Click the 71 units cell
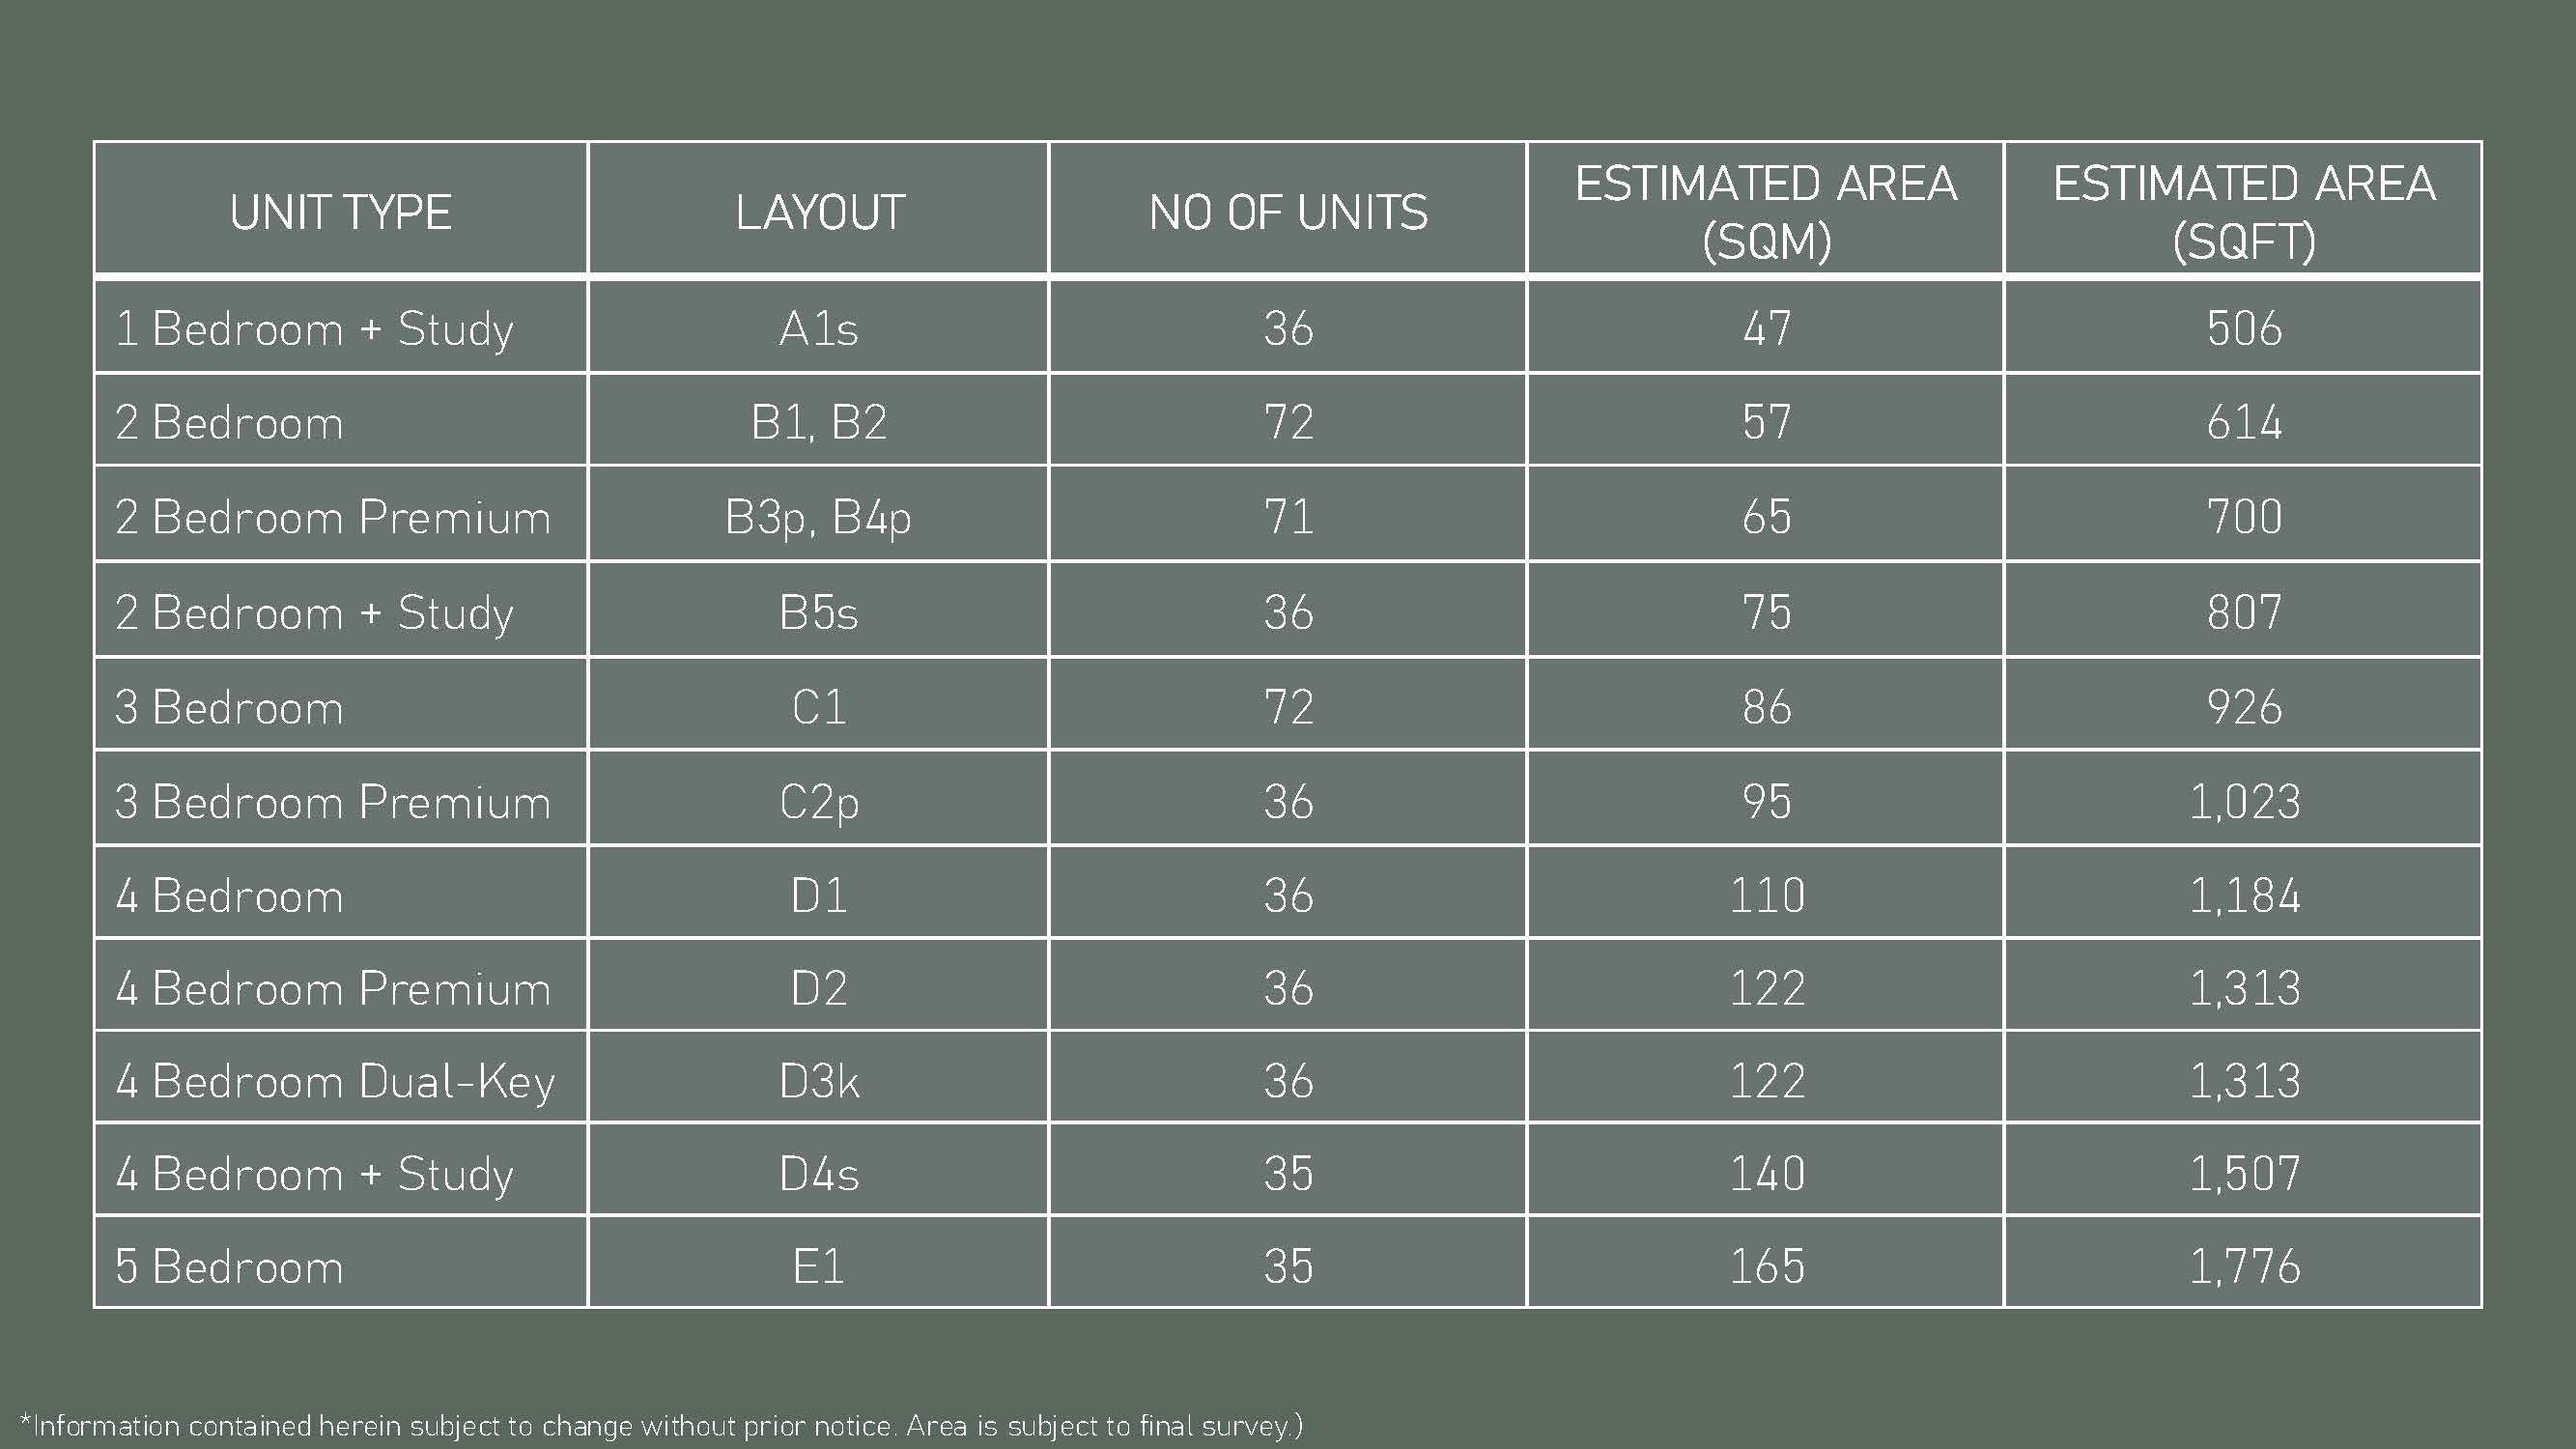This screenshot has height=1449, width=2576. click(1288, 517)
